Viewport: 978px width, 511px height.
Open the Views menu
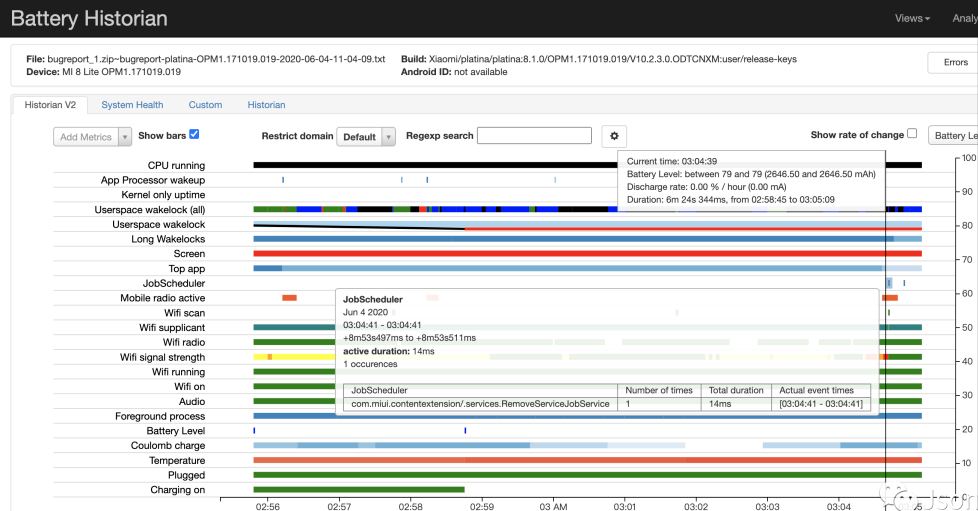911,18
